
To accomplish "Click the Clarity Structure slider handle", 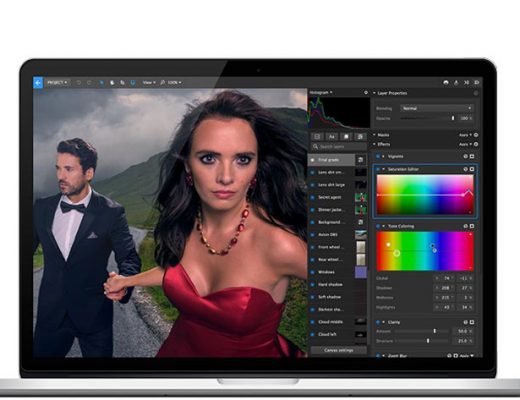I will click(x=428, y=341).
